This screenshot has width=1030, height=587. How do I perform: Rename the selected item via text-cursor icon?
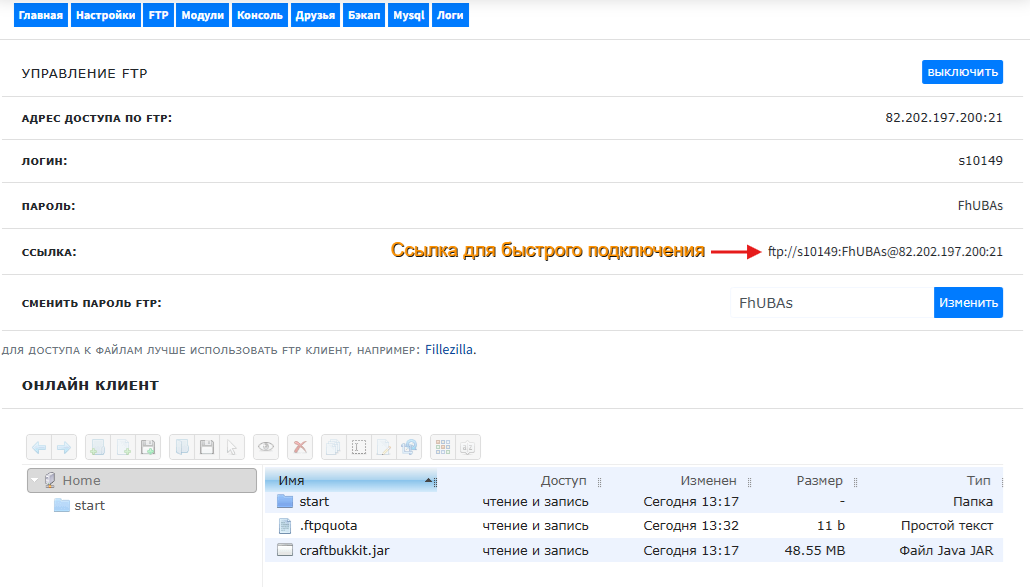pos(359,447)
